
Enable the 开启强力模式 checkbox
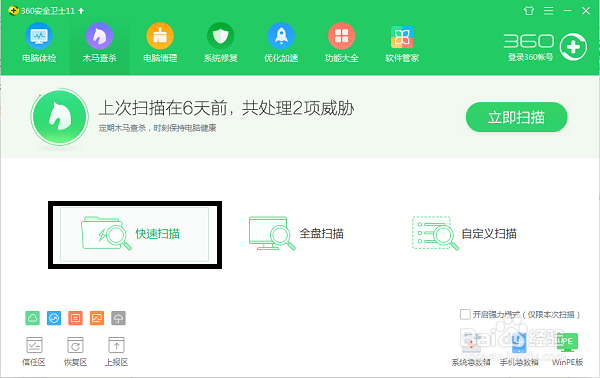(465, 314)
